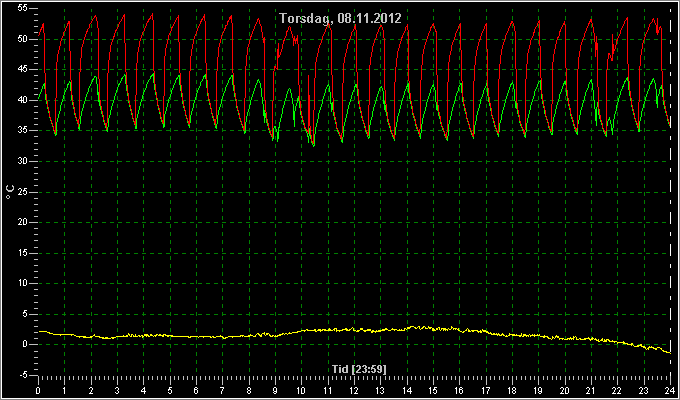Viewport: 680px width, 400px height.
Task: Click the 20 value on temperature axis
Action: pyautogui.click(x=22, y=223)
